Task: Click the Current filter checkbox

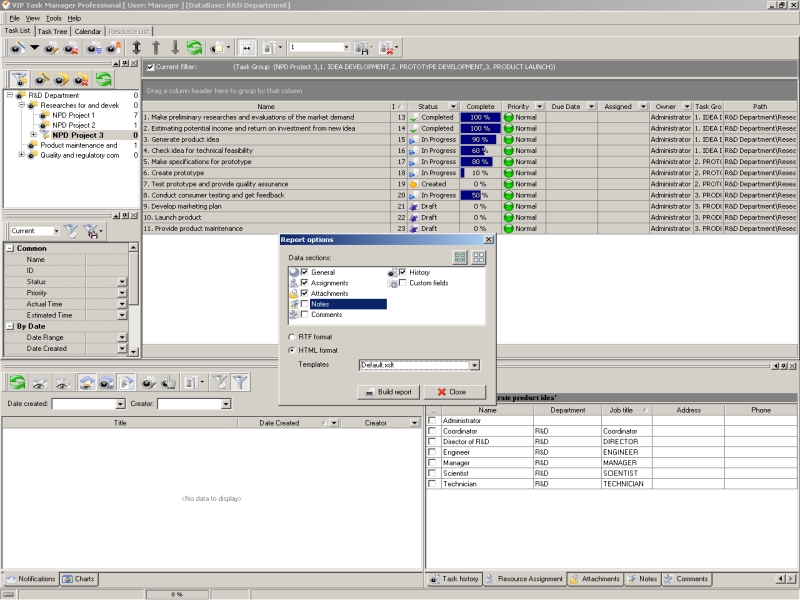Action: pos(151,67)
